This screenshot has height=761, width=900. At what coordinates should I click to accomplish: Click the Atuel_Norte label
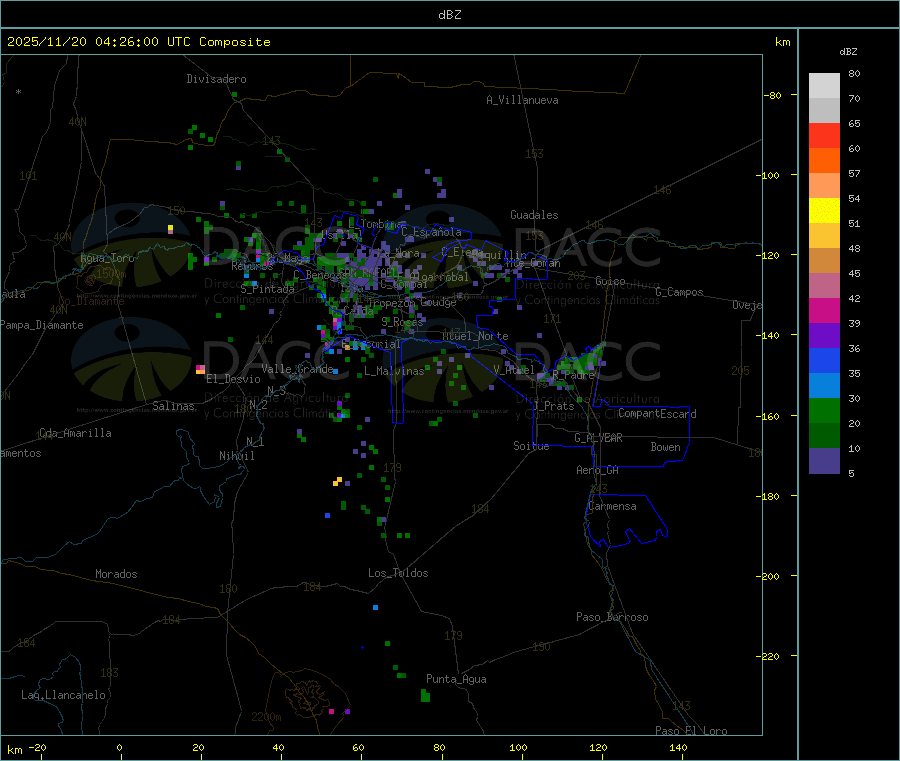[x=475, y=336]
